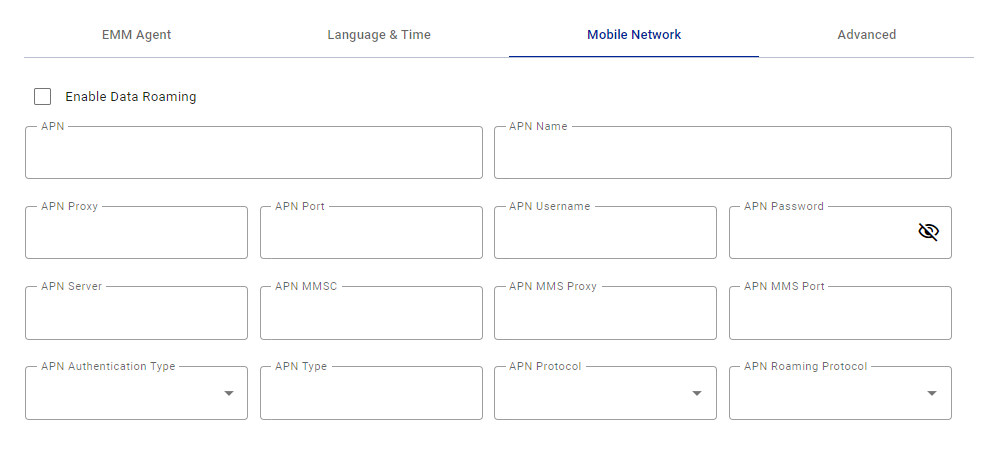
Task: Select the Advanced tab
Action: click(867, 35)
